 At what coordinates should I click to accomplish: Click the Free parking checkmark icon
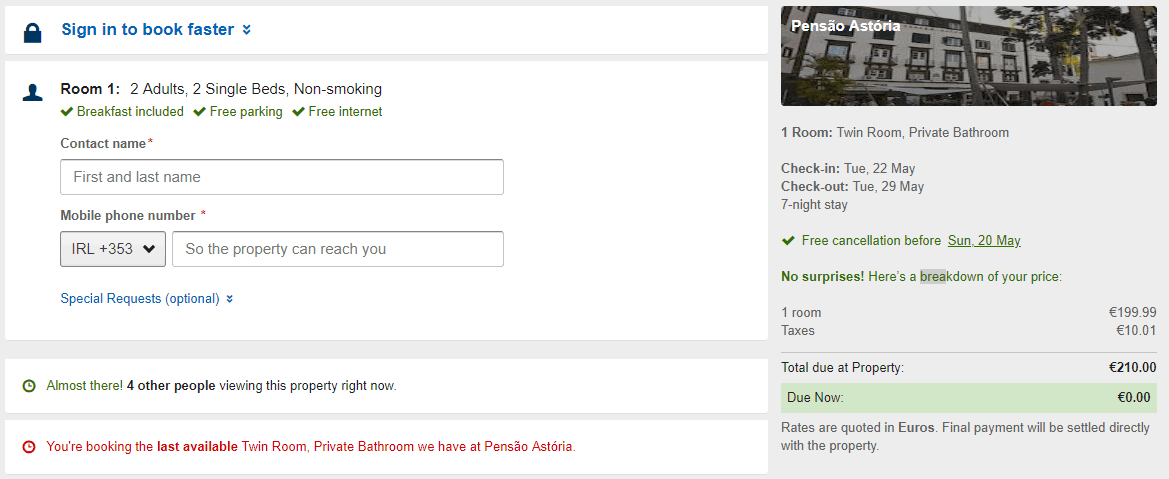point(200,111)
